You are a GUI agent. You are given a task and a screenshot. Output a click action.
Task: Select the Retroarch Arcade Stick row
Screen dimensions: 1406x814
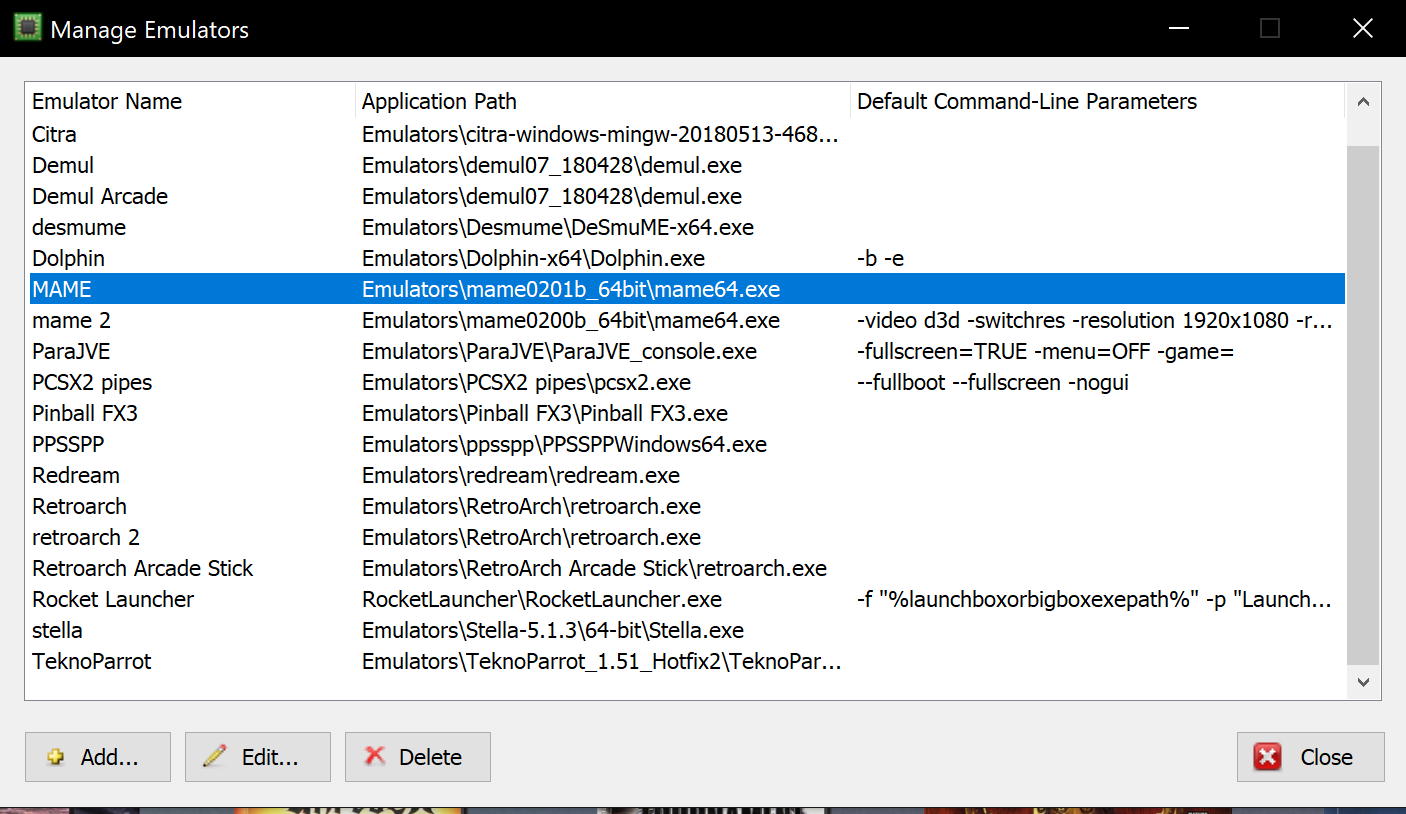(x=687, y=568)
